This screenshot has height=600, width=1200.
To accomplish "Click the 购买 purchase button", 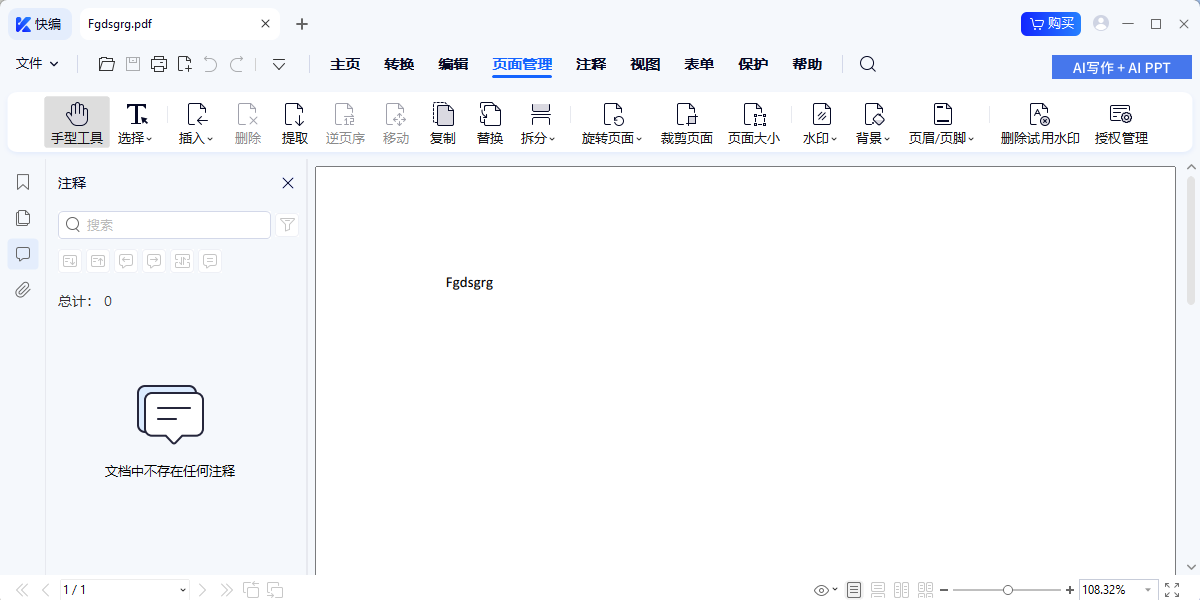I will [1050, 23].
